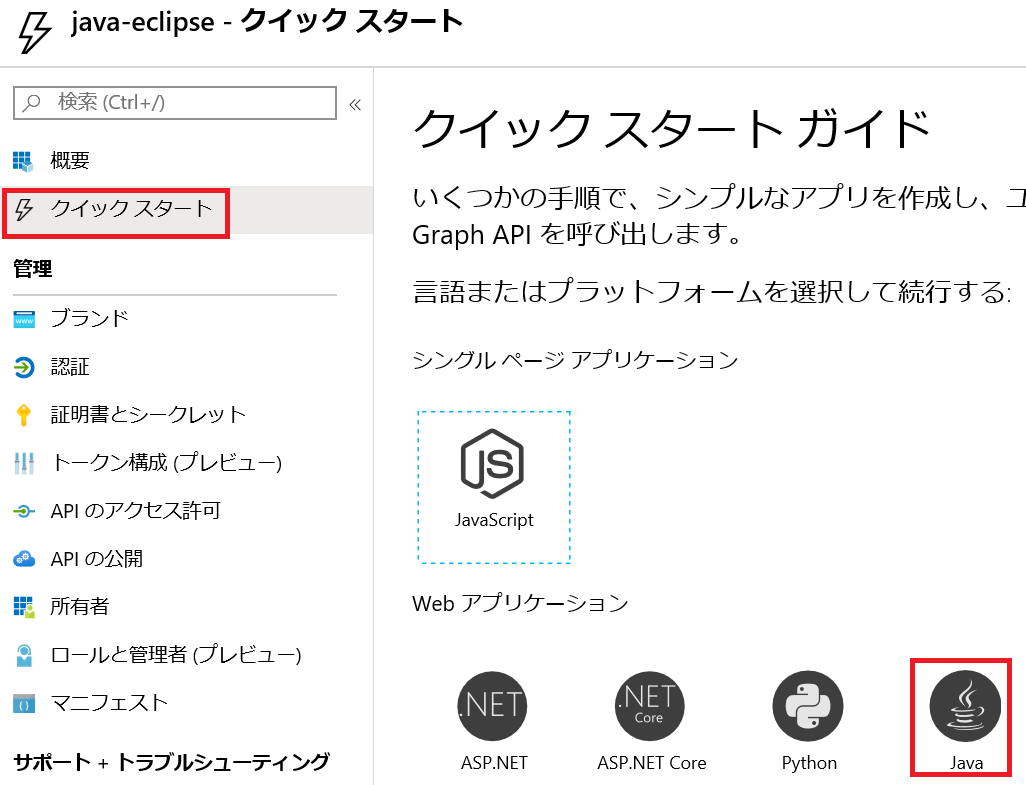This screenshot has width=1026, height=785.
Task: Select the ASP.NET label under Web apps
Action: (494, 763)
